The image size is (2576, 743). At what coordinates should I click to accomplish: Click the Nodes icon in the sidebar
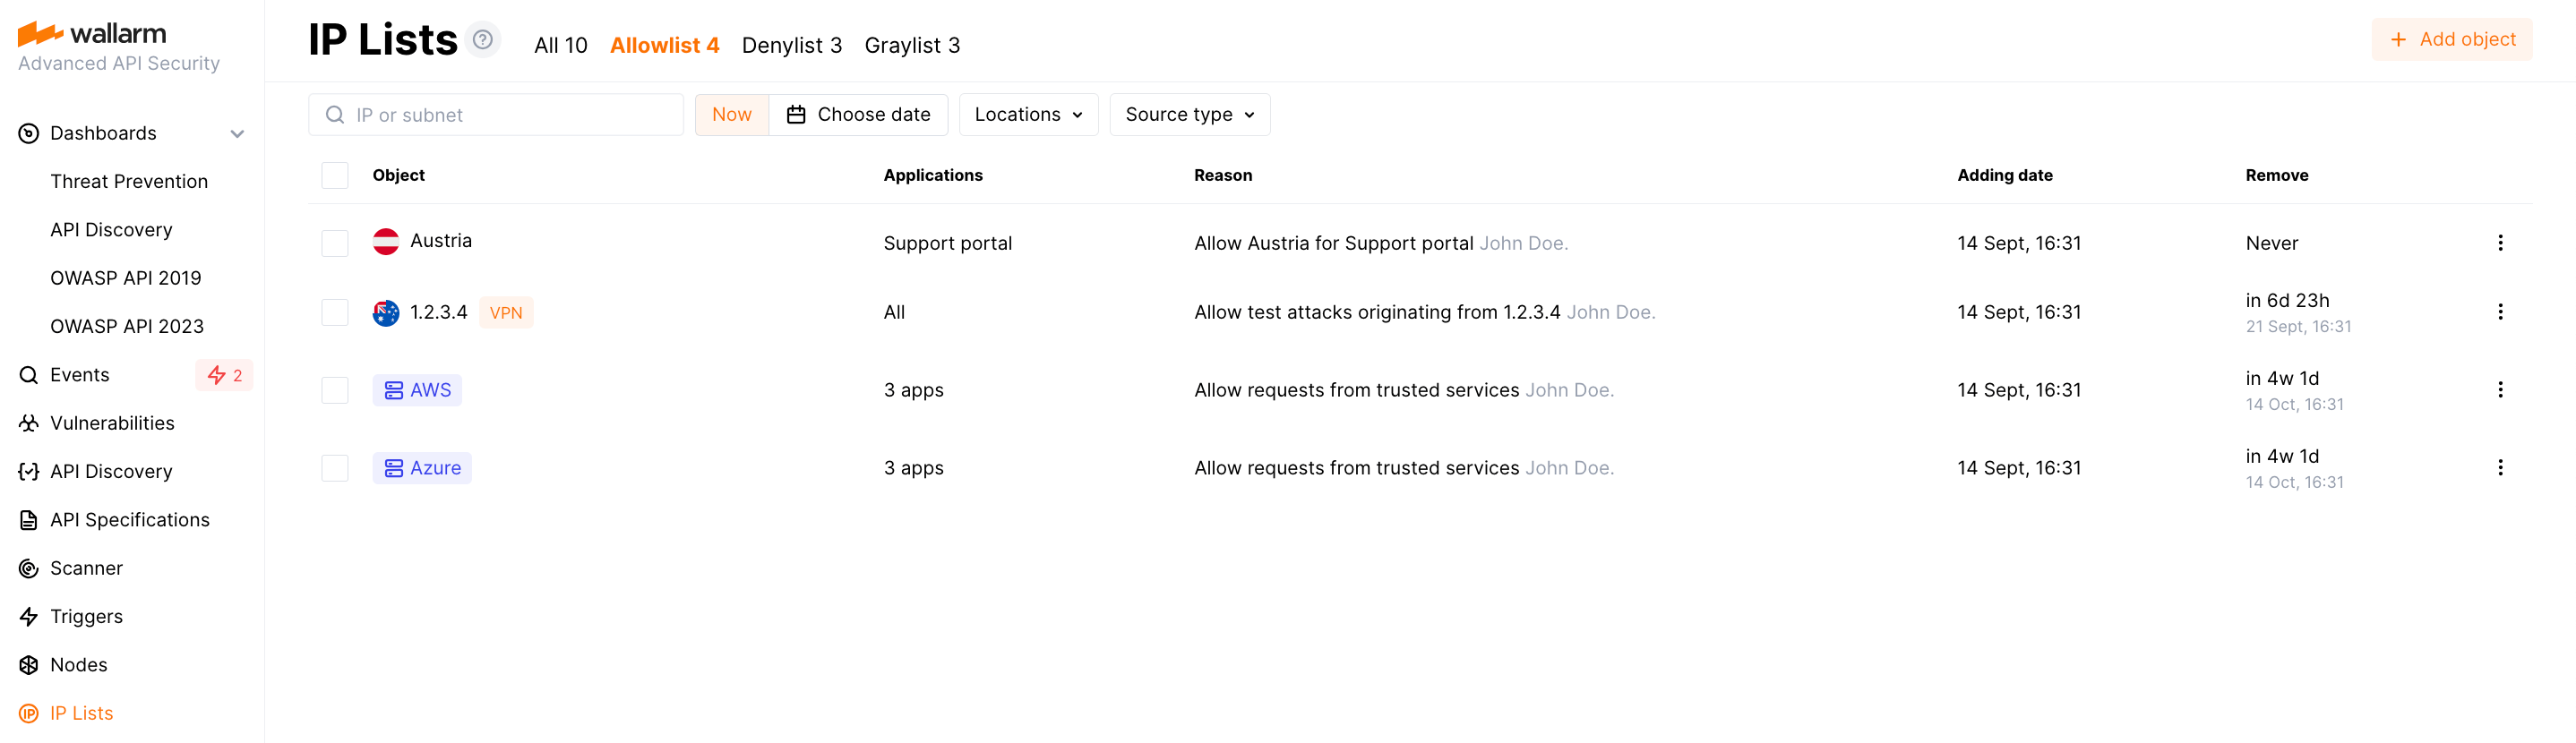(x=29, y=665)
